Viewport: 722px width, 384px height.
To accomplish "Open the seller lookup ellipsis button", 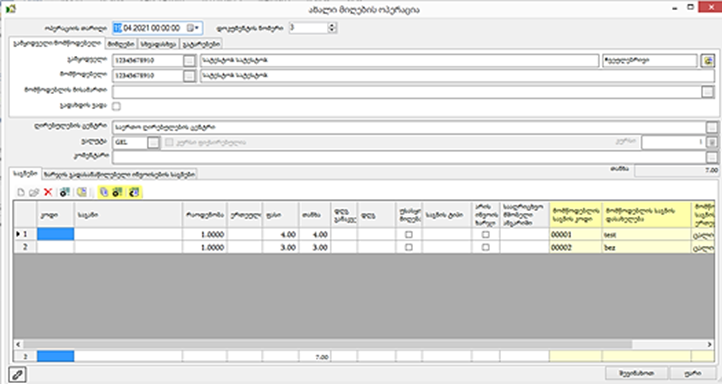I will tap(189, 60).
